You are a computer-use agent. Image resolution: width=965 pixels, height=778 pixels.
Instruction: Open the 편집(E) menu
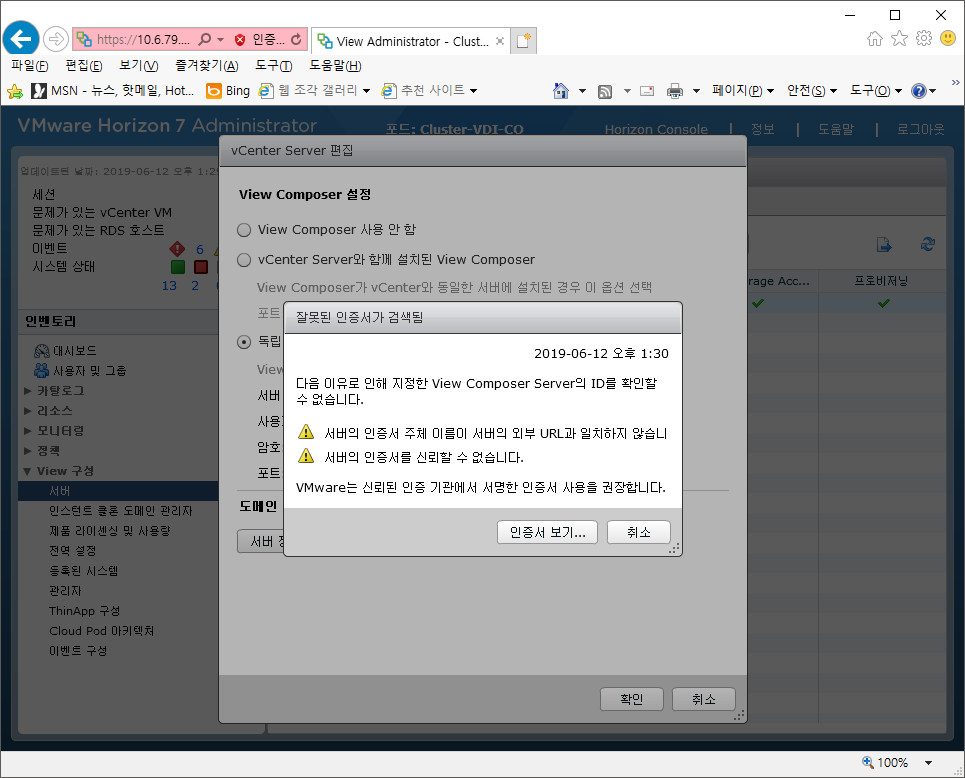[84, 65]
